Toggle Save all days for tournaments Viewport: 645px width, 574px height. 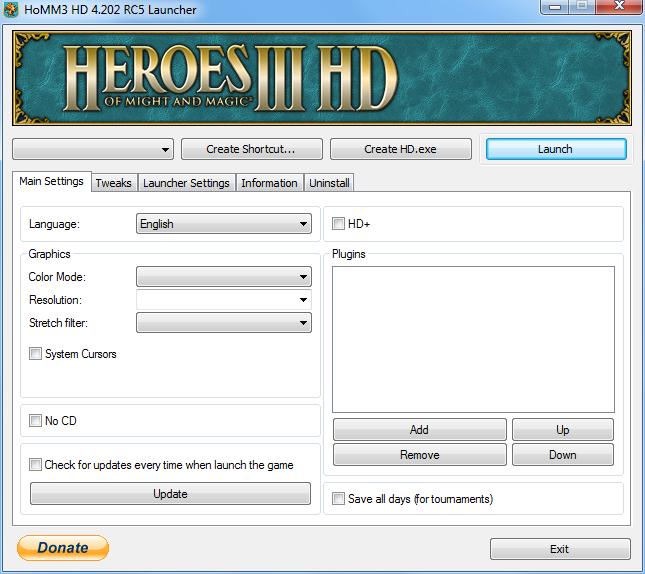click(339, 498)
